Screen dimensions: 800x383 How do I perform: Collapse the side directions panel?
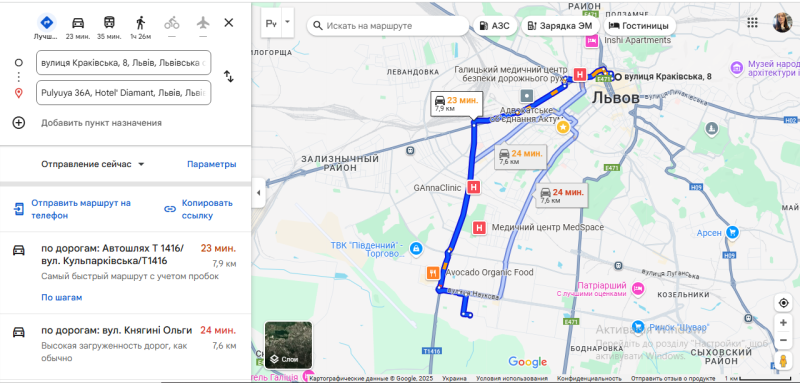point(258,193)
